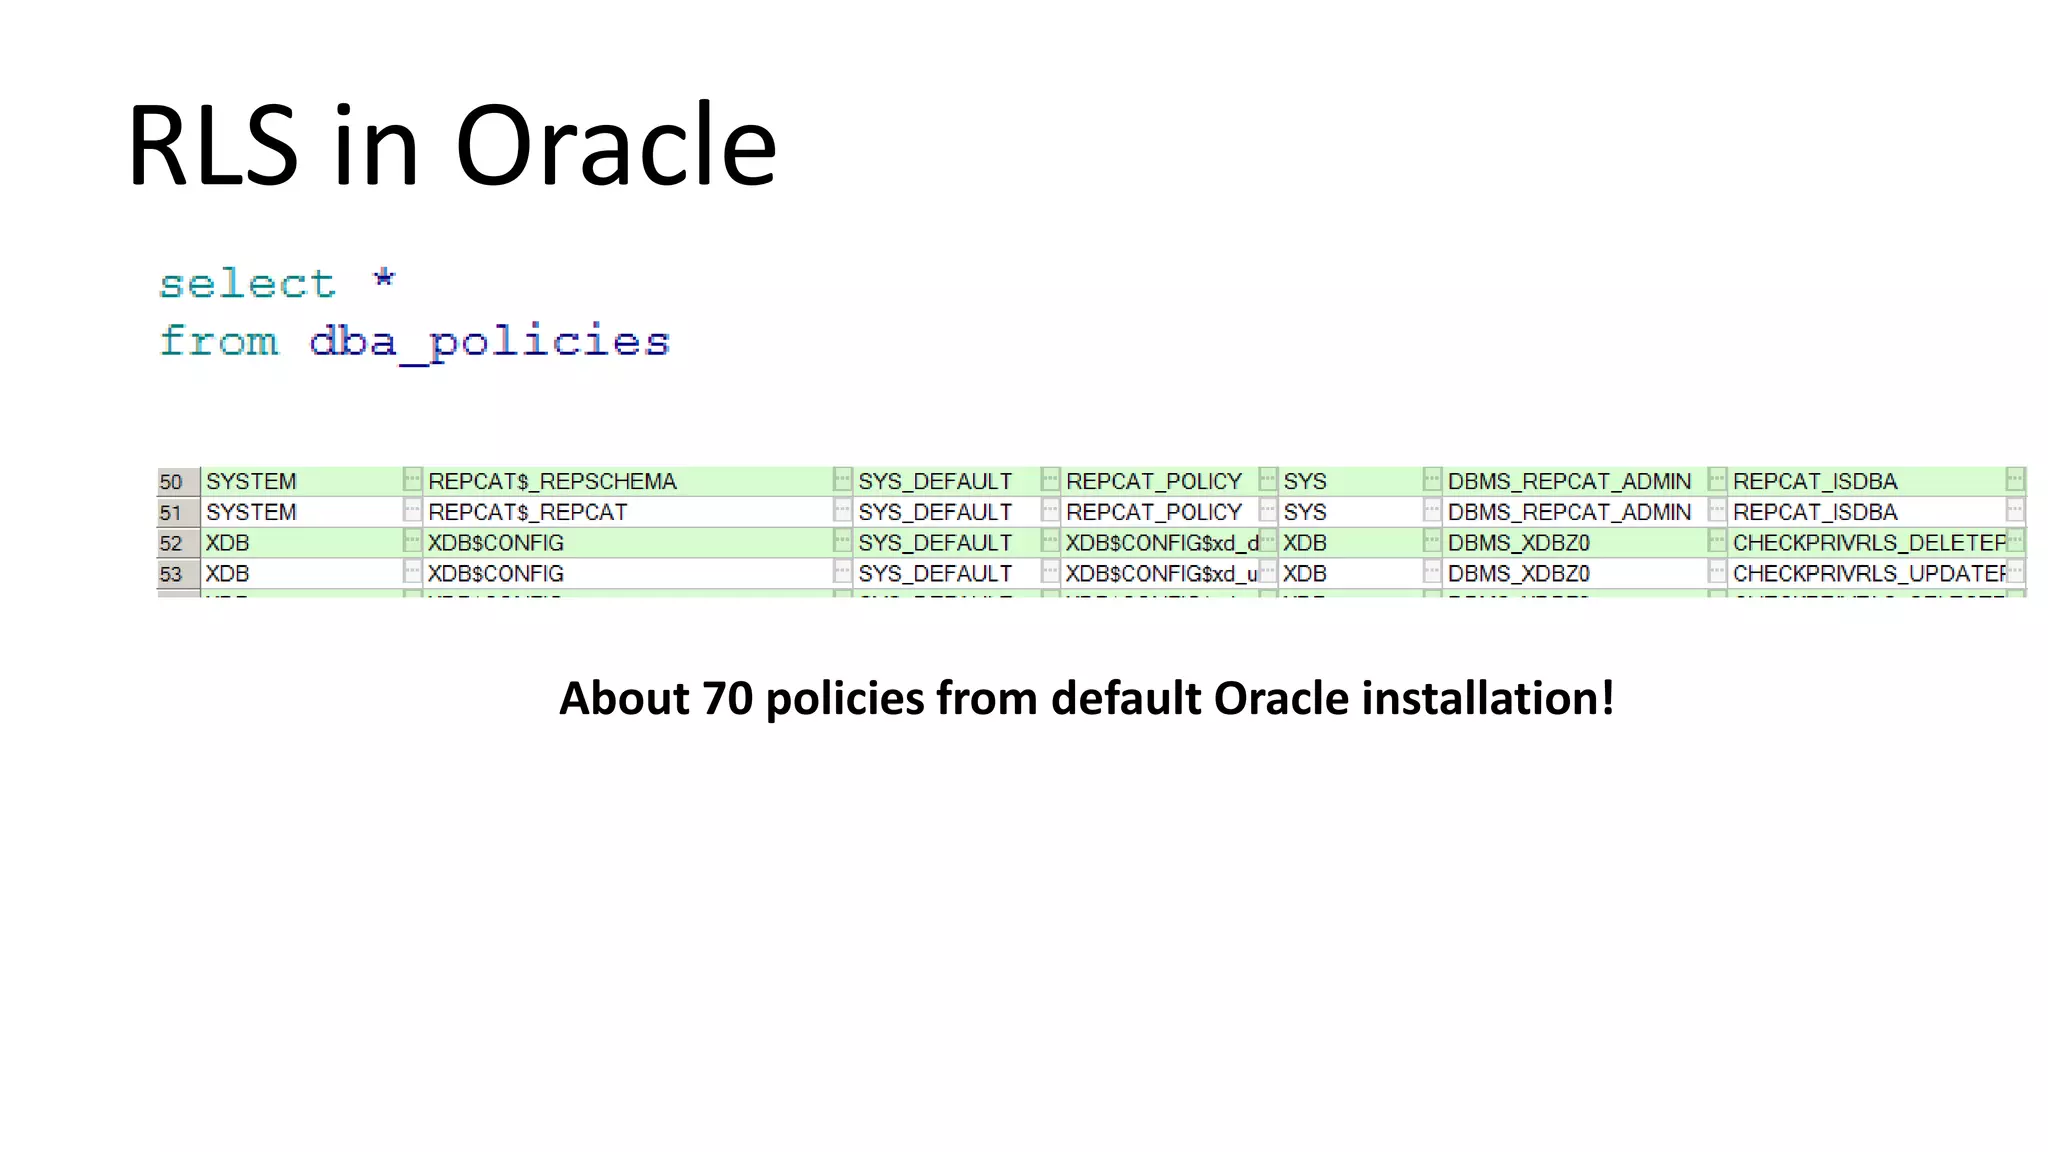Open ellipsis editor for DBMS_REPCAT_ADMIN row 50
This screenshot has width=2048, height=1152.
1718,481
